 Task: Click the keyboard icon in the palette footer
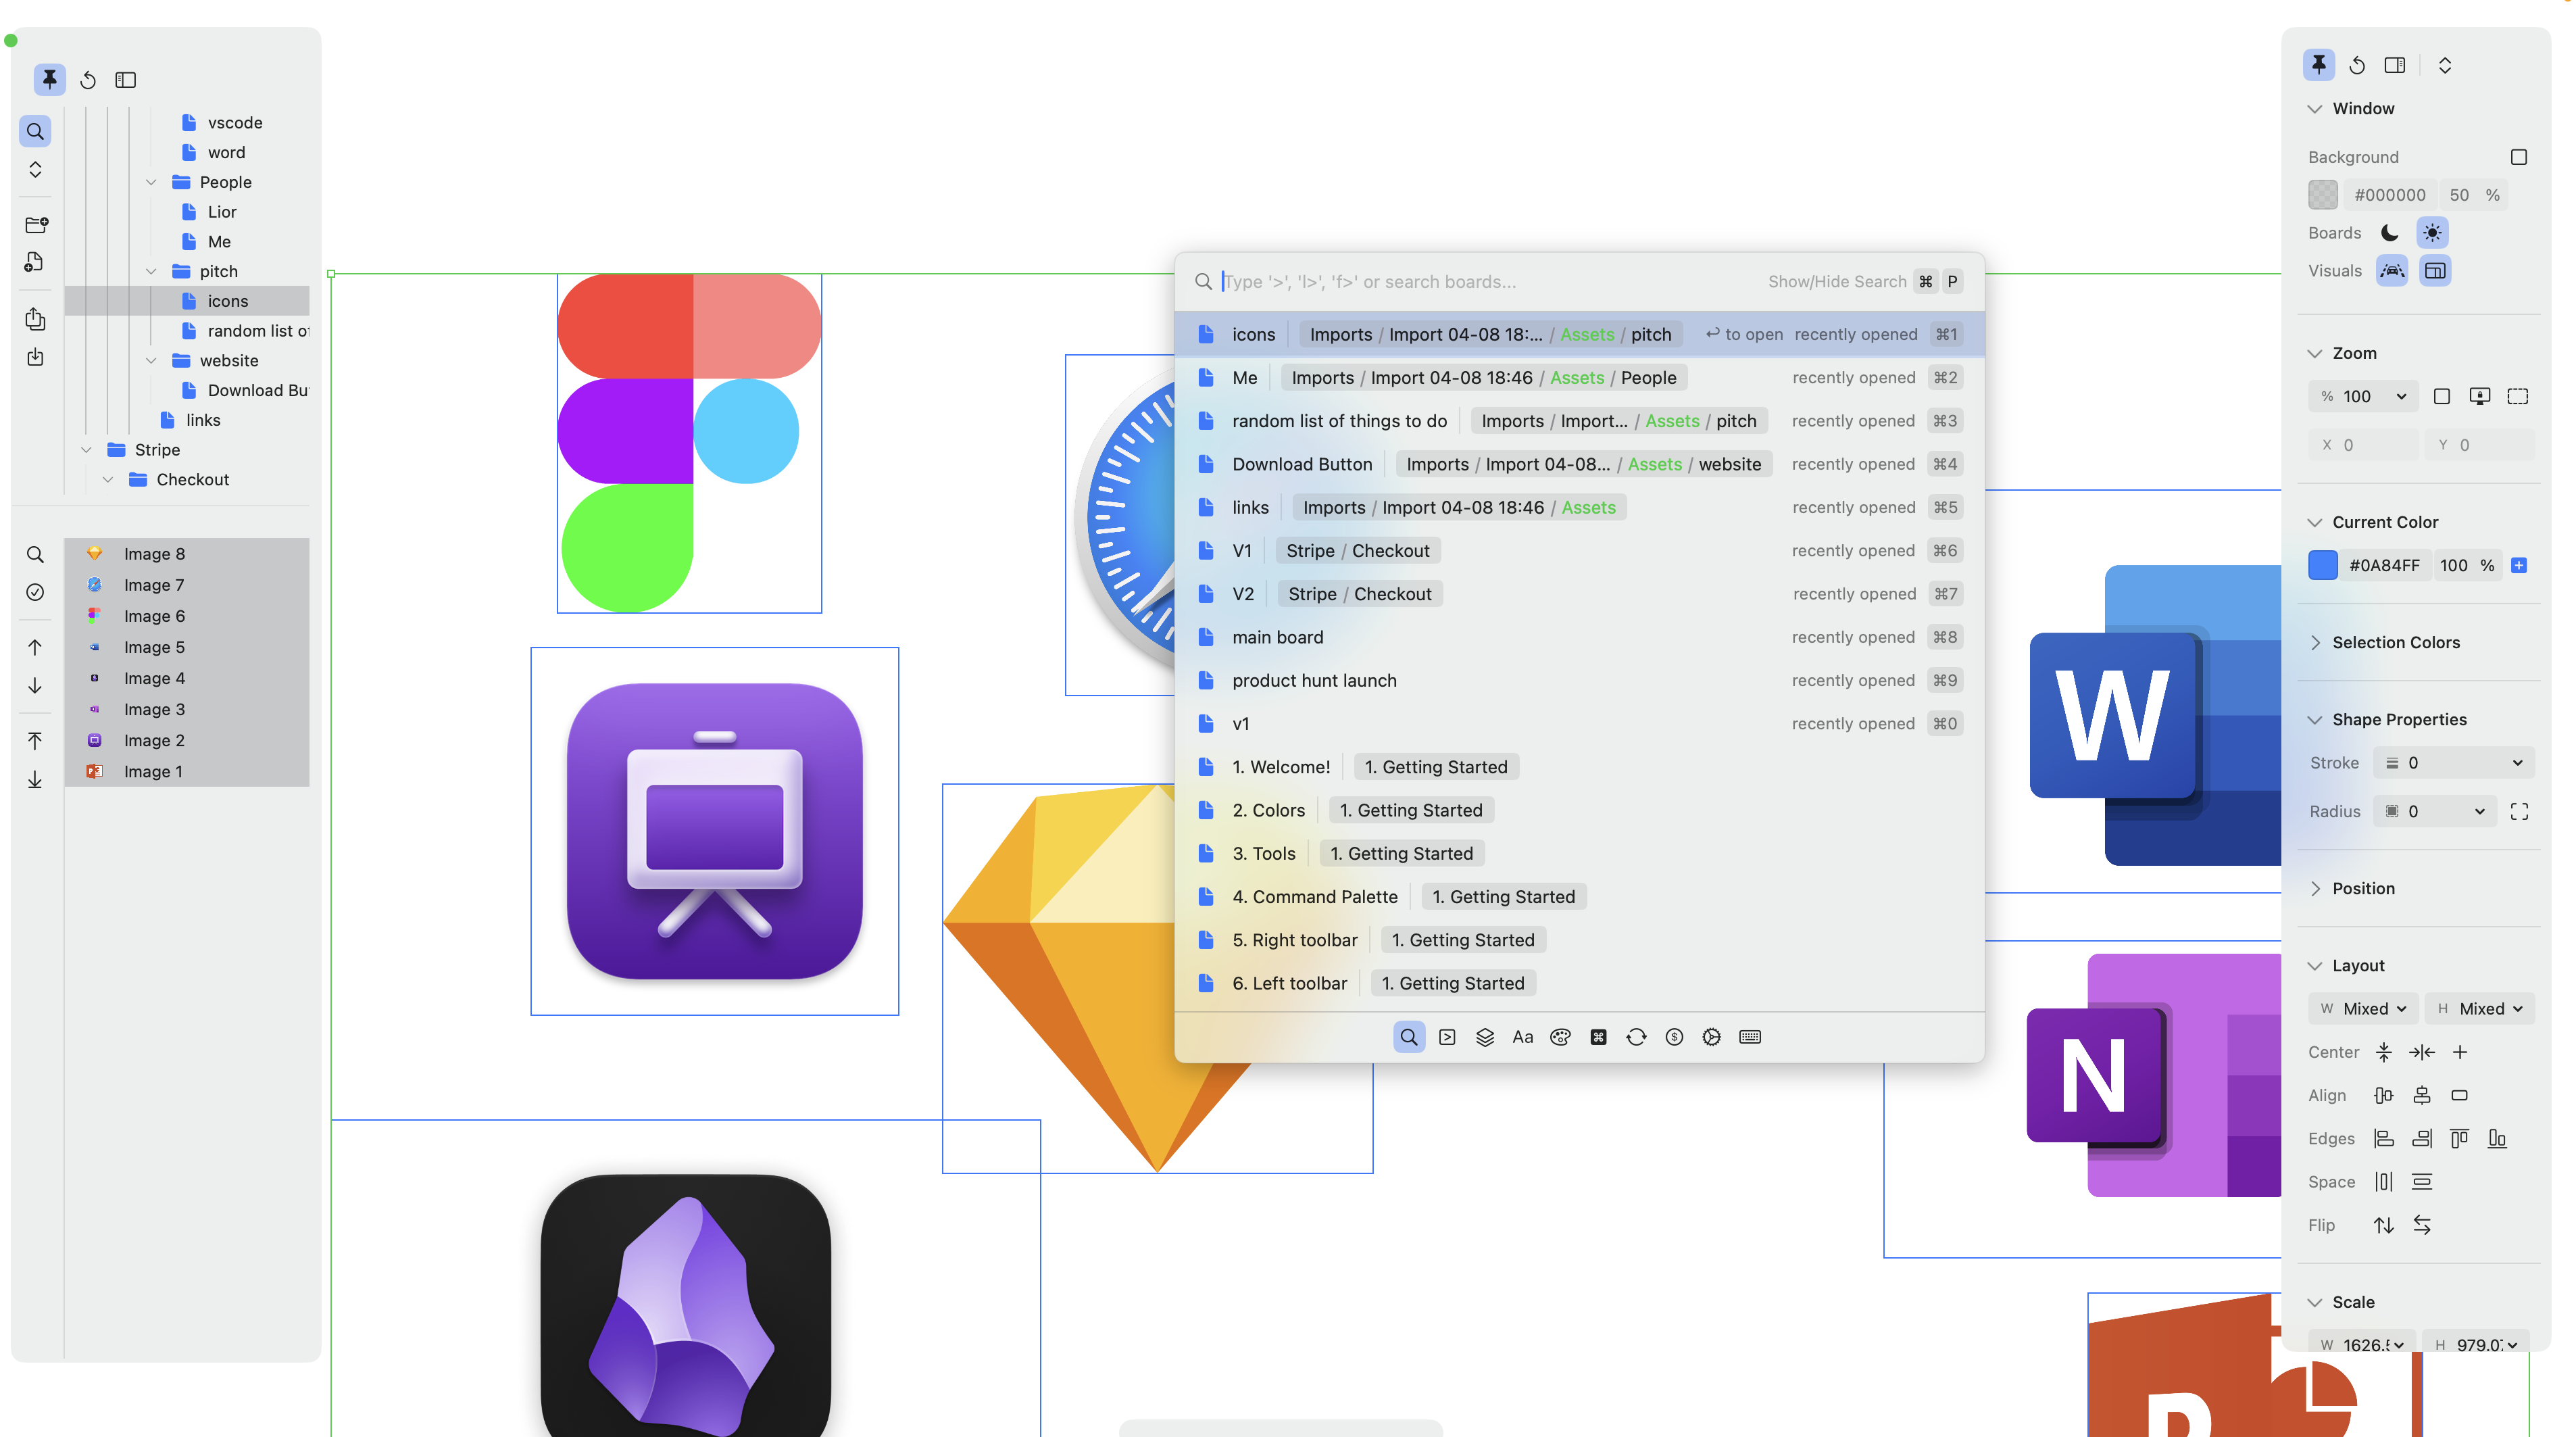[1750, 1037]
